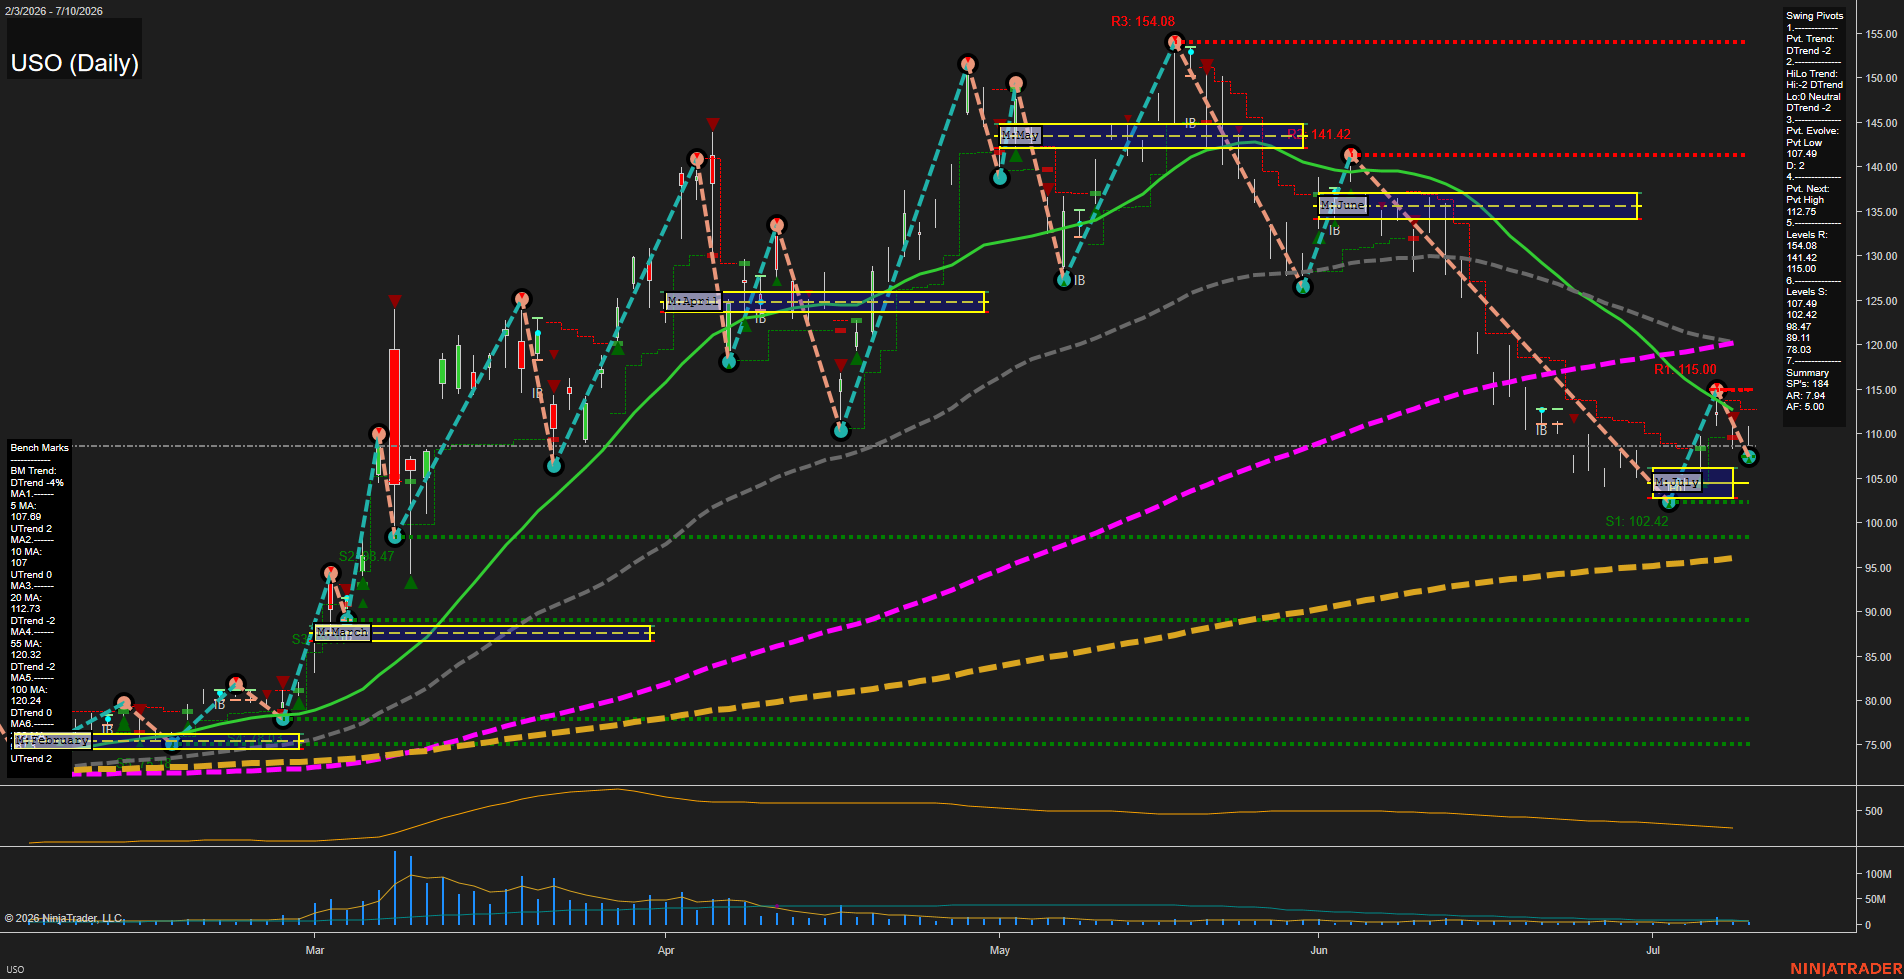Click the 120.24 moving average value
The height and width of the screenshot is (979, 1904).
coord(26,701)
